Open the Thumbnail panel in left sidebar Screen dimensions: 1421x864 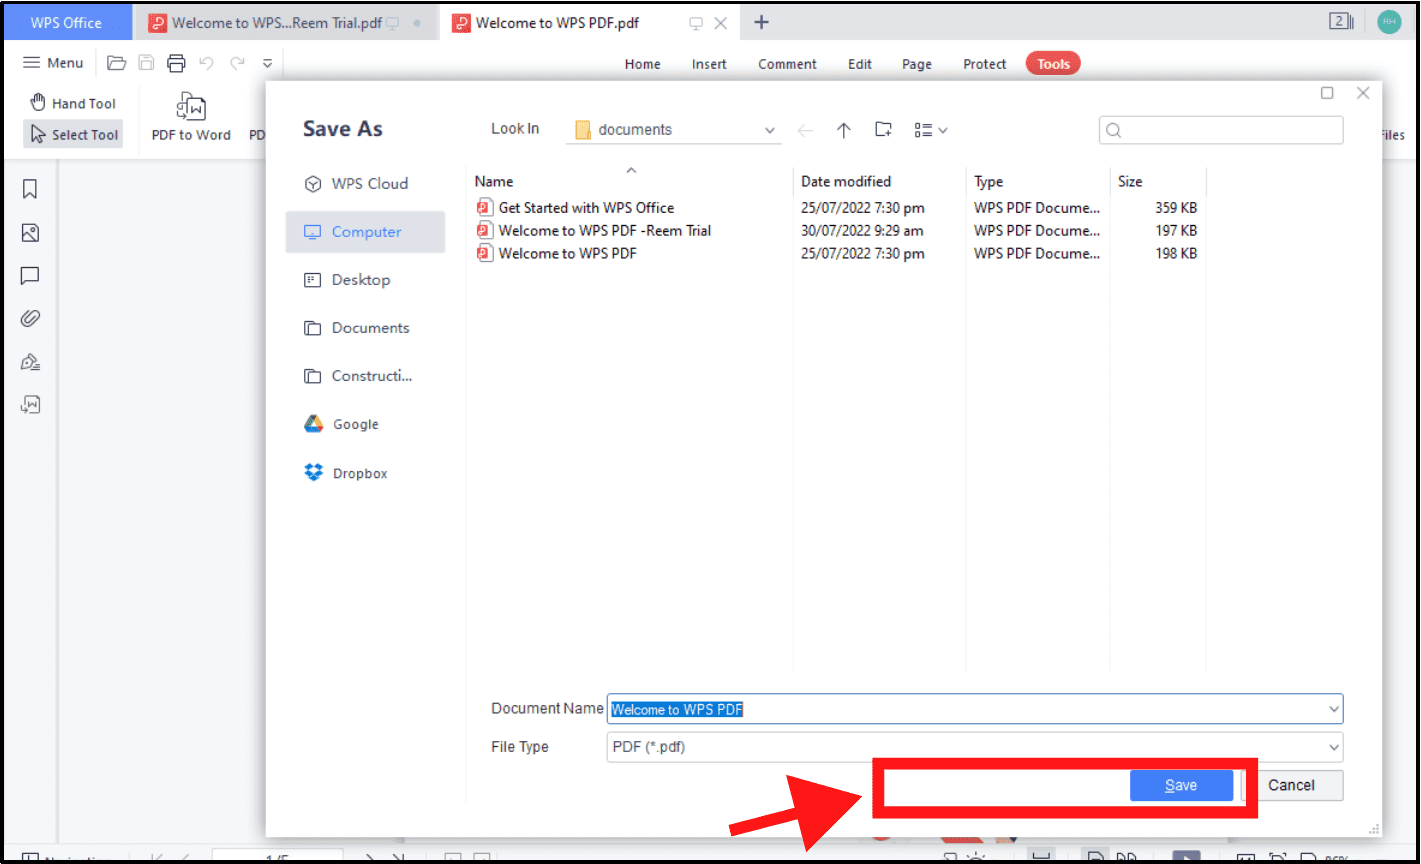(x=30, y=233)
